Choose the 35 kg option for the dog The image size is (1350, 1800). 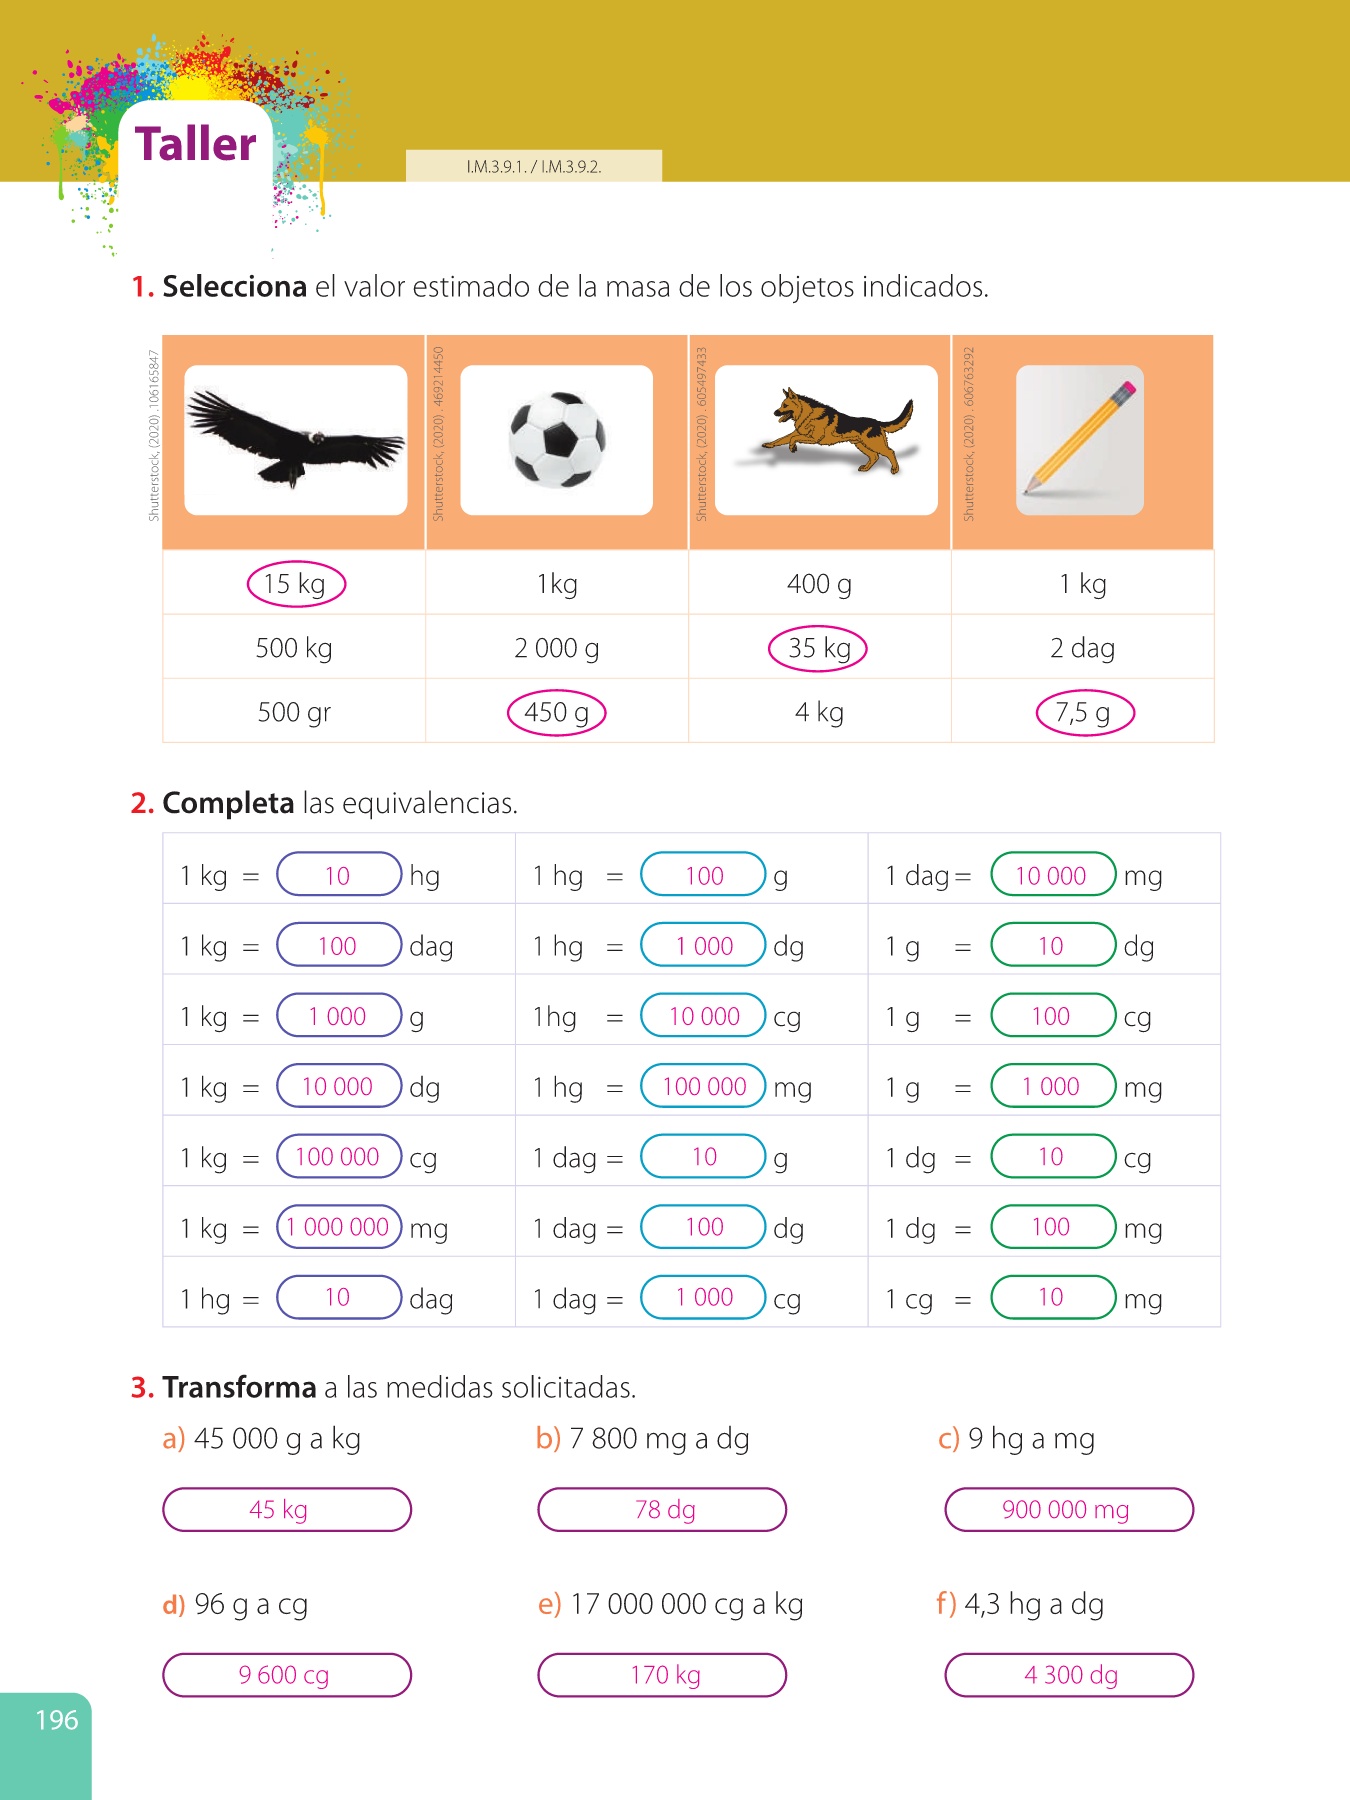click(x=818, y=648)
